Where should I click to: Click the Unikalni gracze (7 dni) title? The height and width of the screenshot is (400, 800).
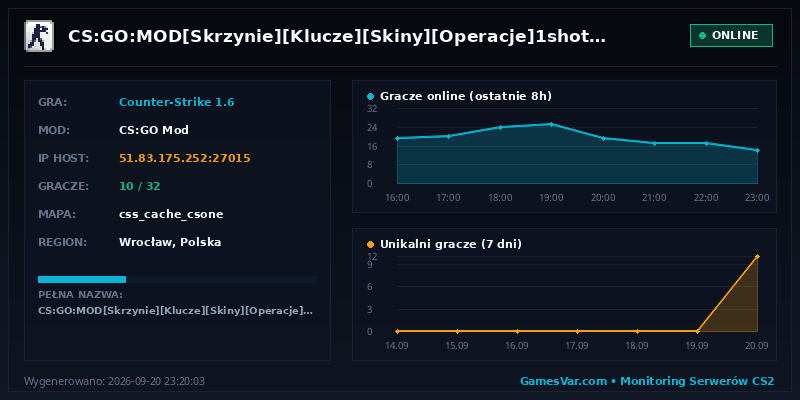point(451,245)
